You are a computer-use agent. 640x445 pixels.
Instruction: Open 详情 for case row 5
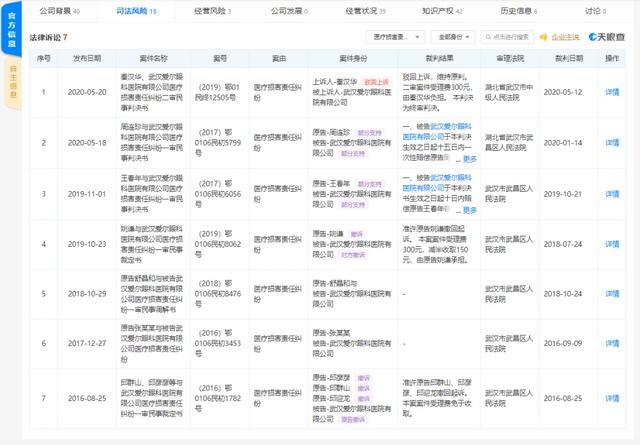612,294
